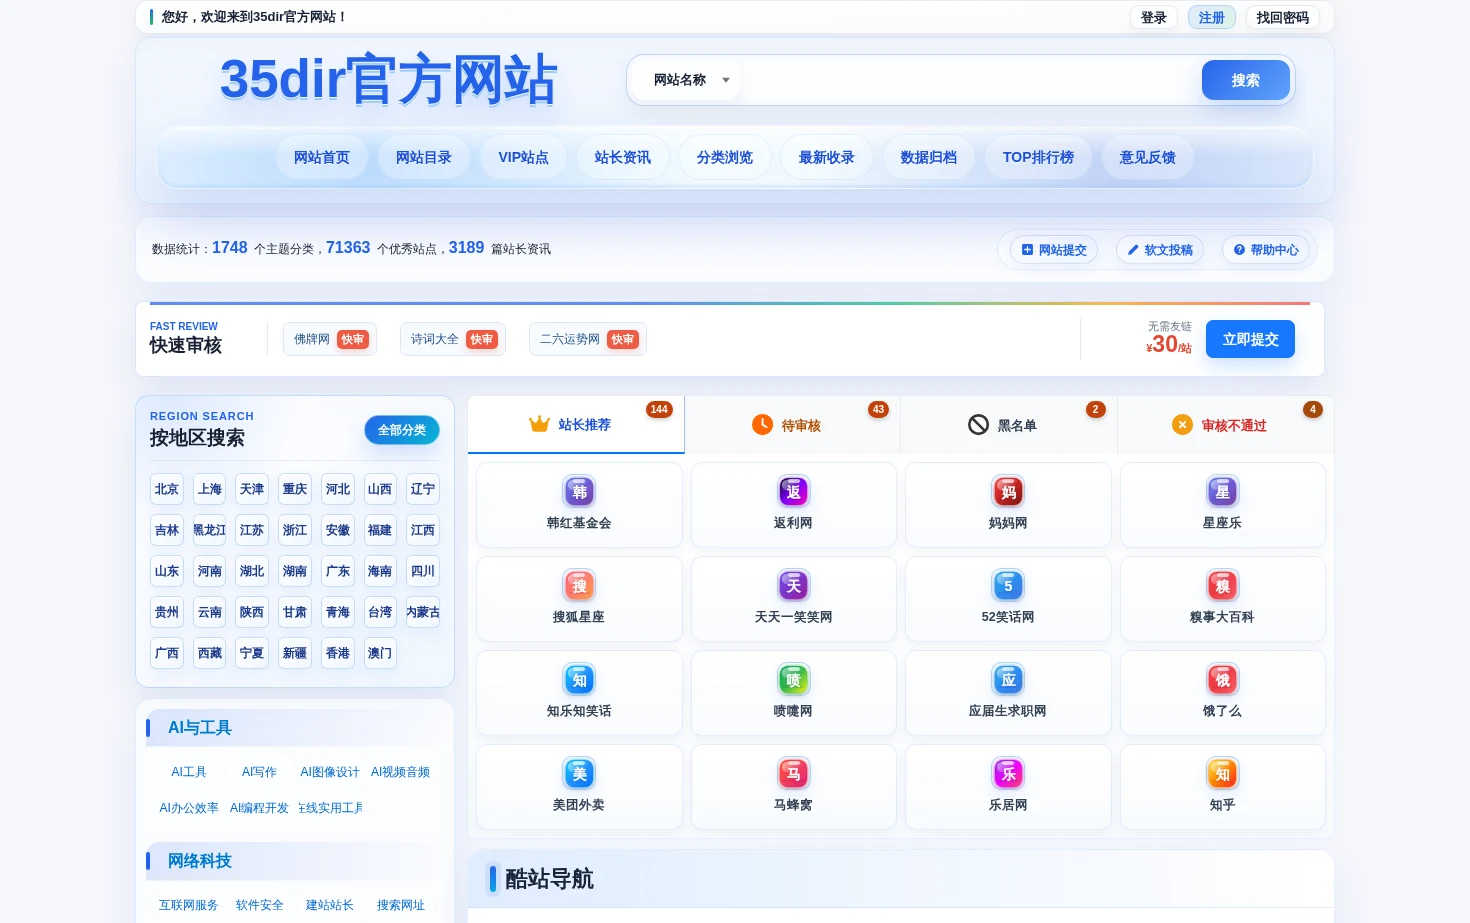Open the 搜索网址 category link
Screen dimensions: 1470x923
click(401, 905)
